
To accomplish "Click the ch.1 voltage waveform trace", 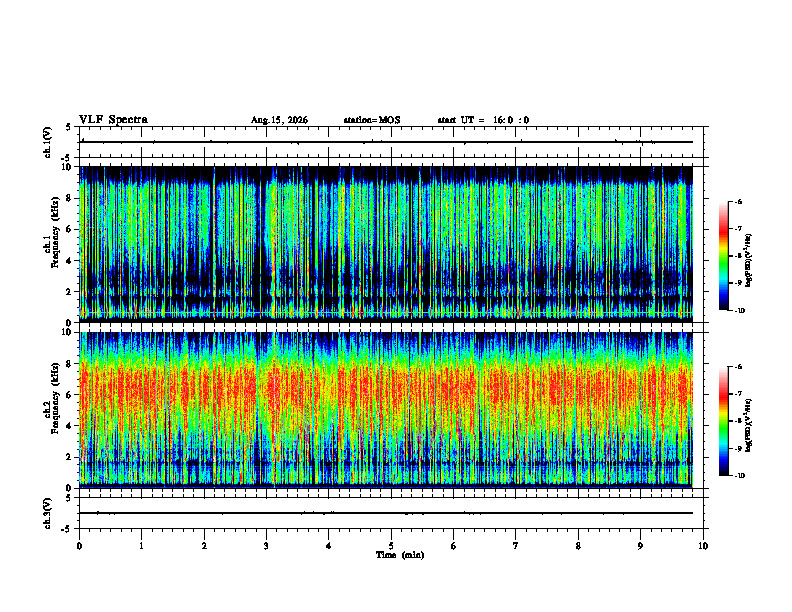I will click(386, 142).
